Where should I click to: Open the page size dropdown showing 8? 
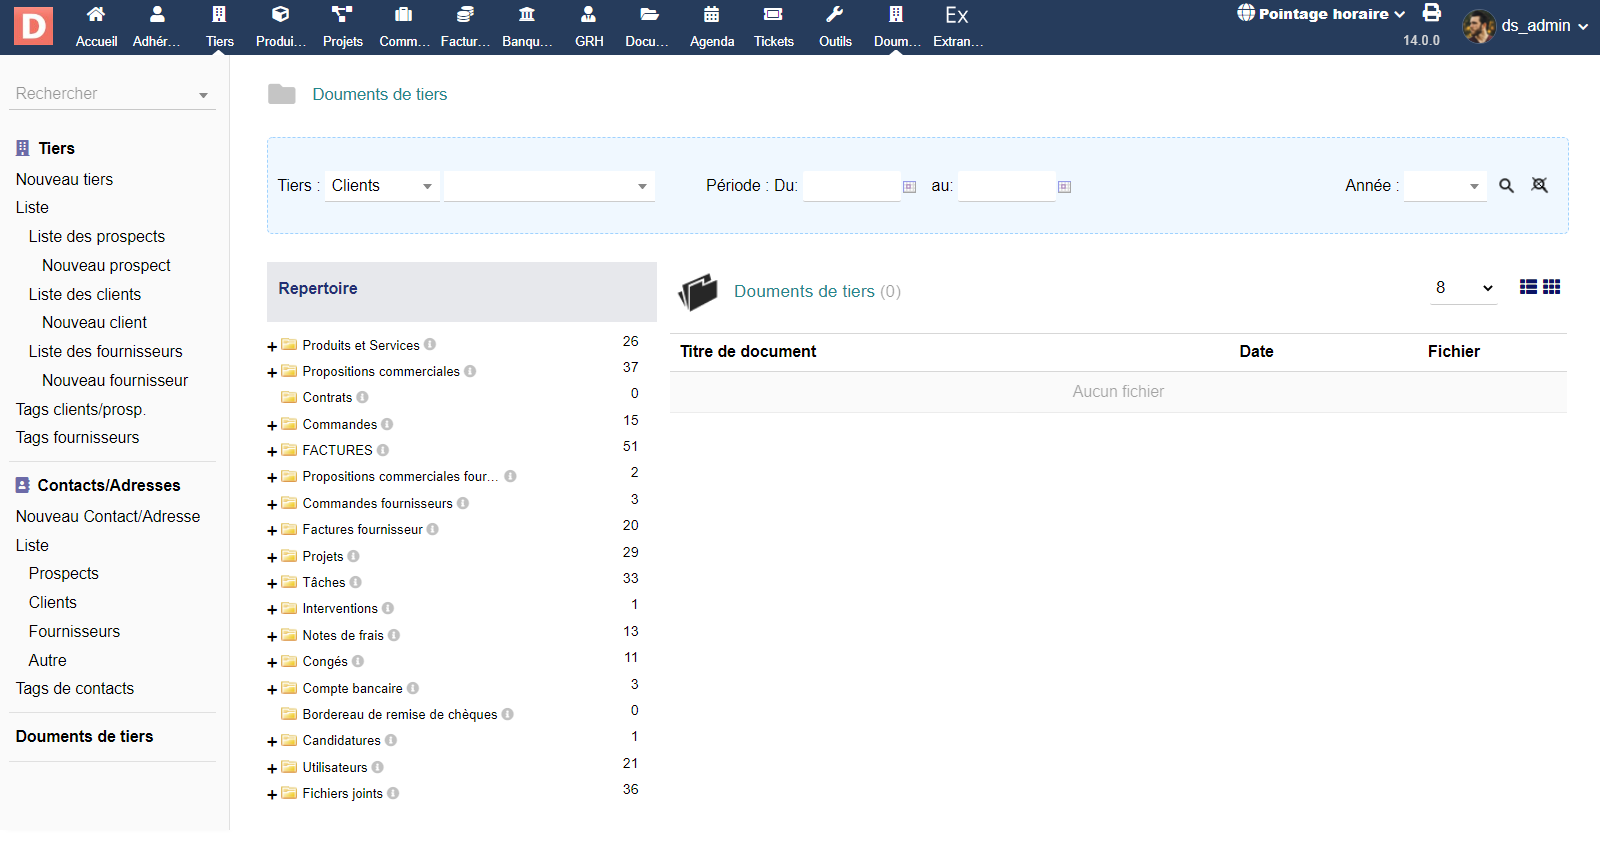[x=1462, y=288]
